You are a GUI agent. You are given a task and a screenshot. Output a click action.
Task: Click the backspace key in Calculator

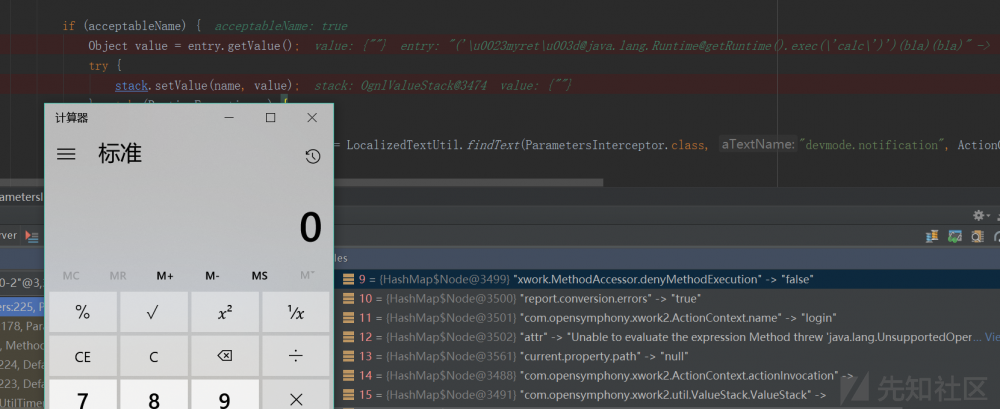(x=224, y=356)
